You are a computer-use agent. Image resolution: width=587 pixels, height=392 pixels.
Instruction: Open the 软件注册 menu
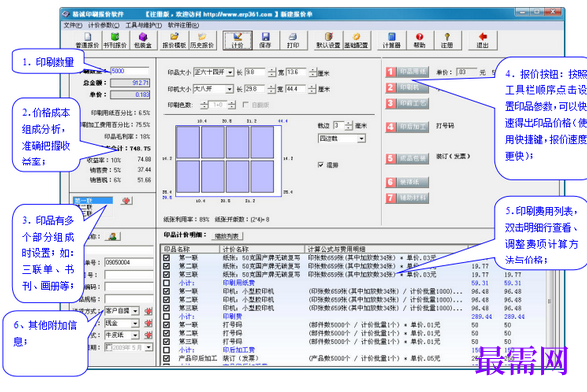(x=183, y=25)
